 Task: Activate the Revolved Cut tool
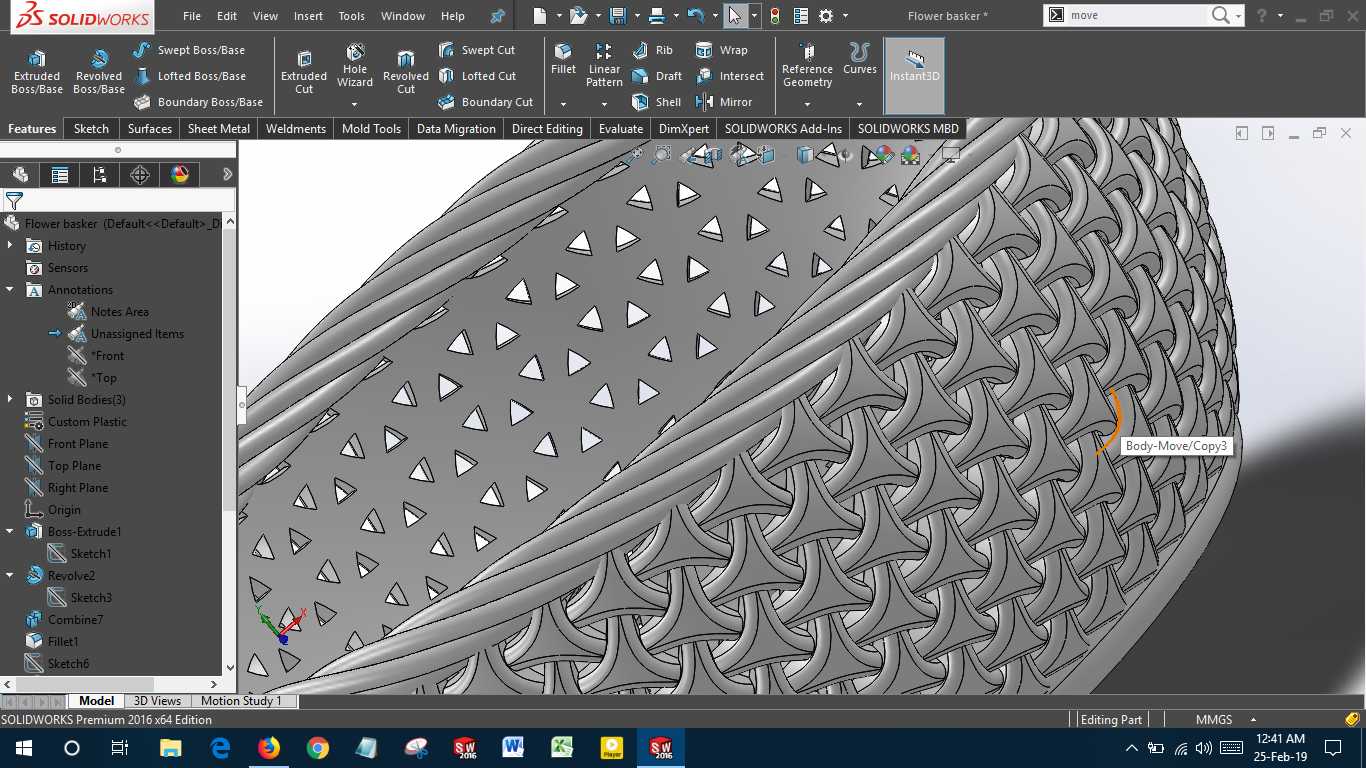tap(406, 71)
